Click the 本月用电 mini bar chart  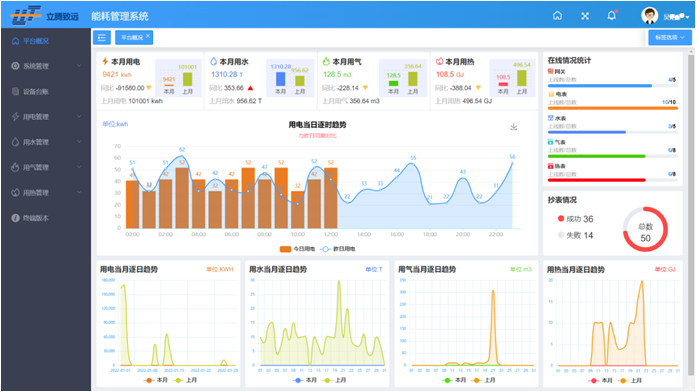[178, 79]
